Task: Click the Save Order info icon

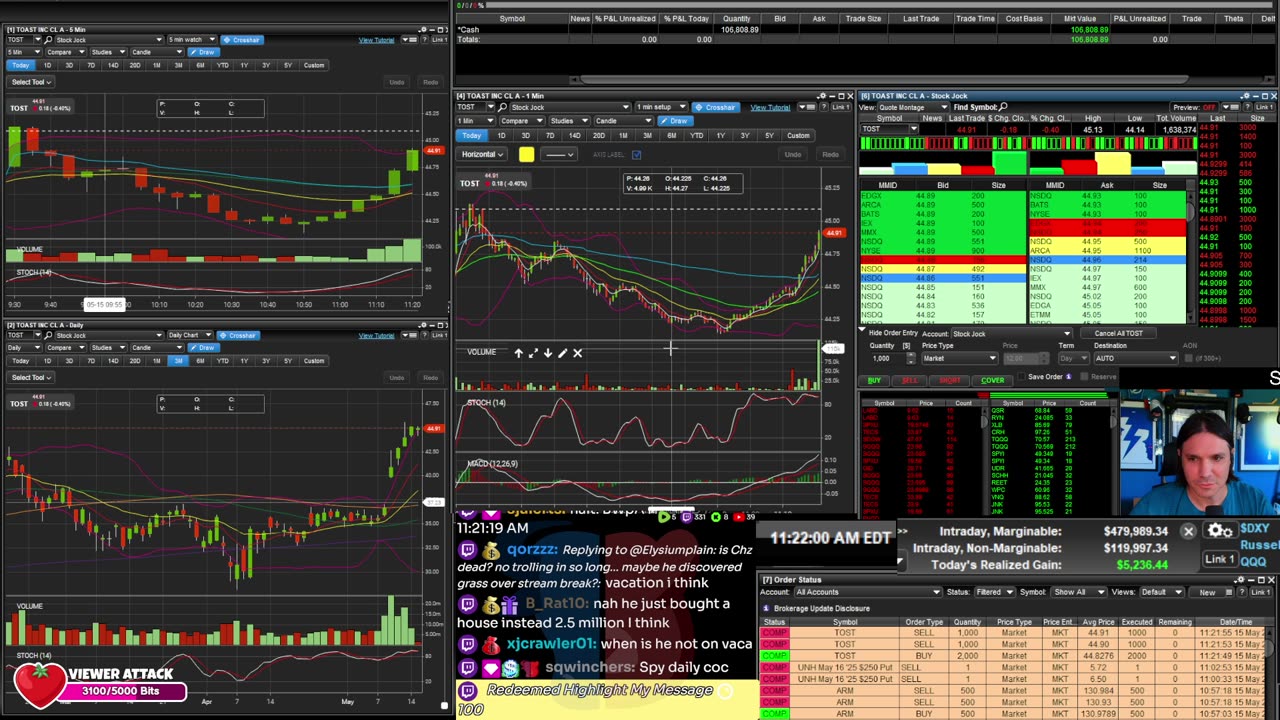Action: point(1069,377)
